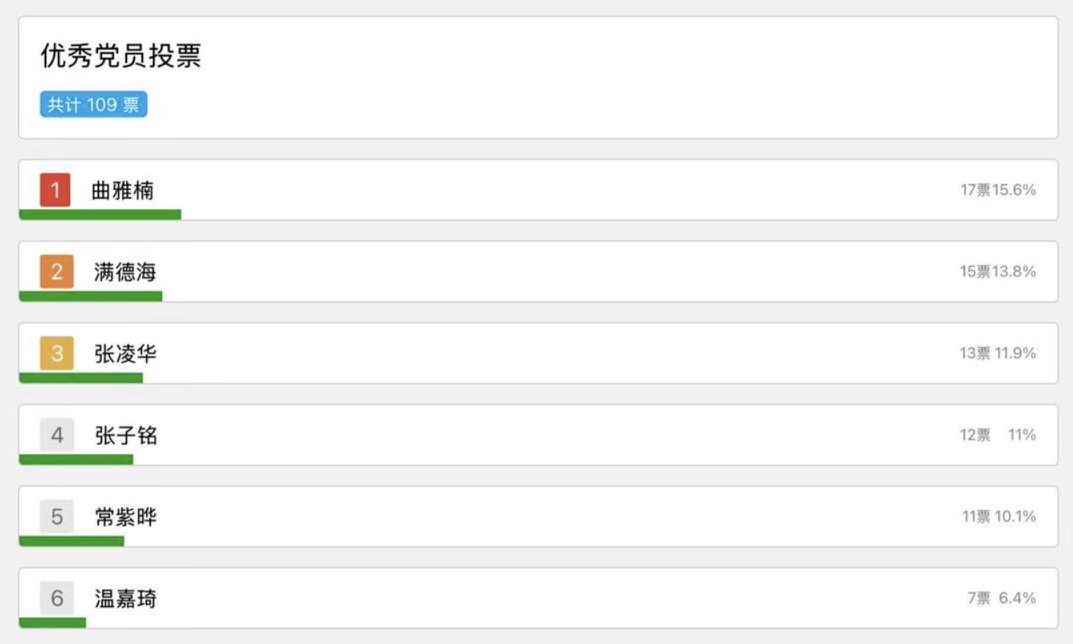This screenshot has width=1073, height=644.
Task: Click the 17票15.6% vote count
Action: pos(998,190)
